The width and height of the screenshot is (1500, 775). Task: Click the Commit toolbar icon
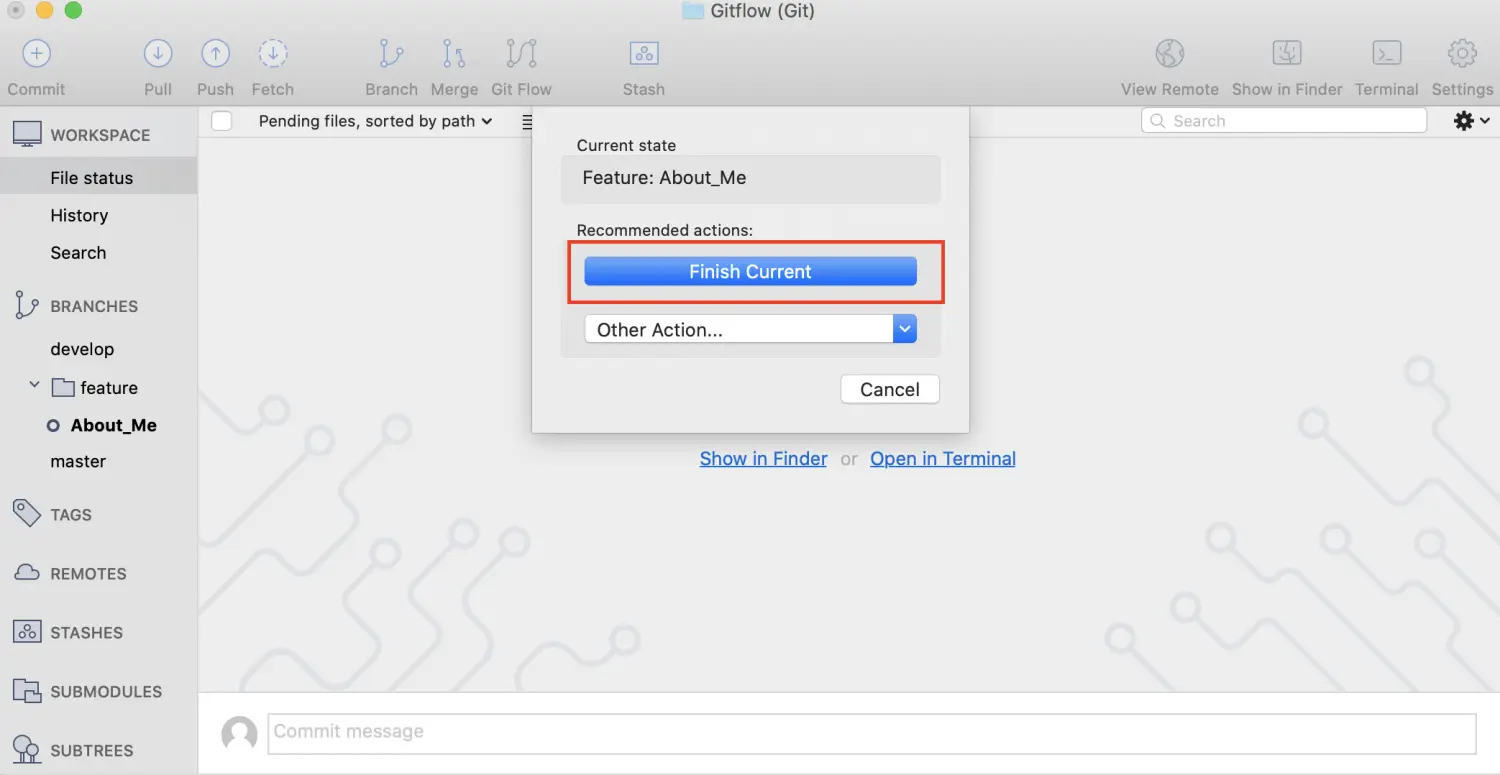click(36, 53)
